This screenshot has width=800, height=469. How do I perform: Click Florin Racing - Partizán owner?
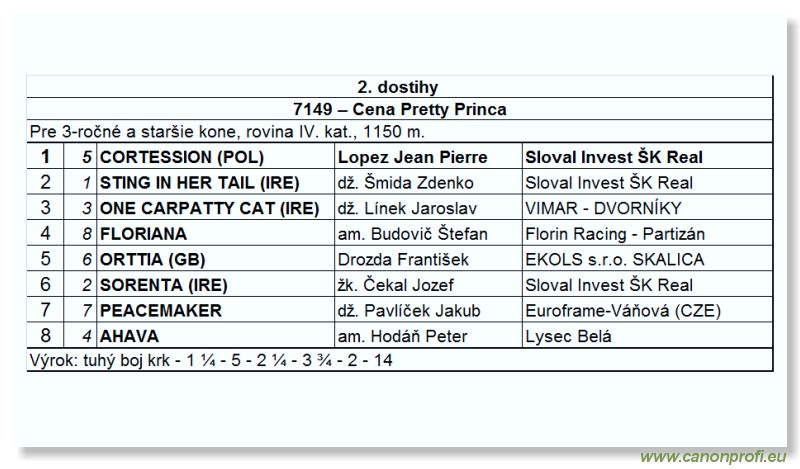[615, 234]
